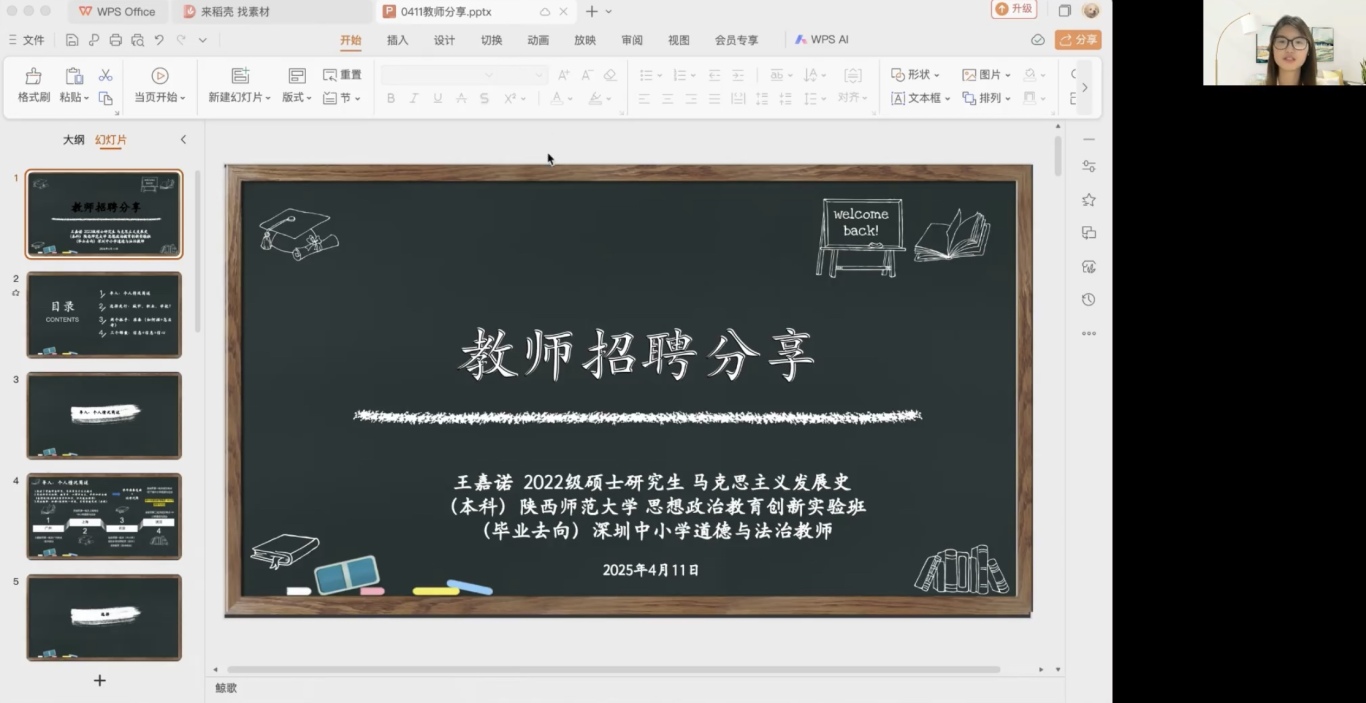Click the star icon in right sidebar
Image resolution: width=1366 pixels, height=703 pixels.
(1089, 200)
